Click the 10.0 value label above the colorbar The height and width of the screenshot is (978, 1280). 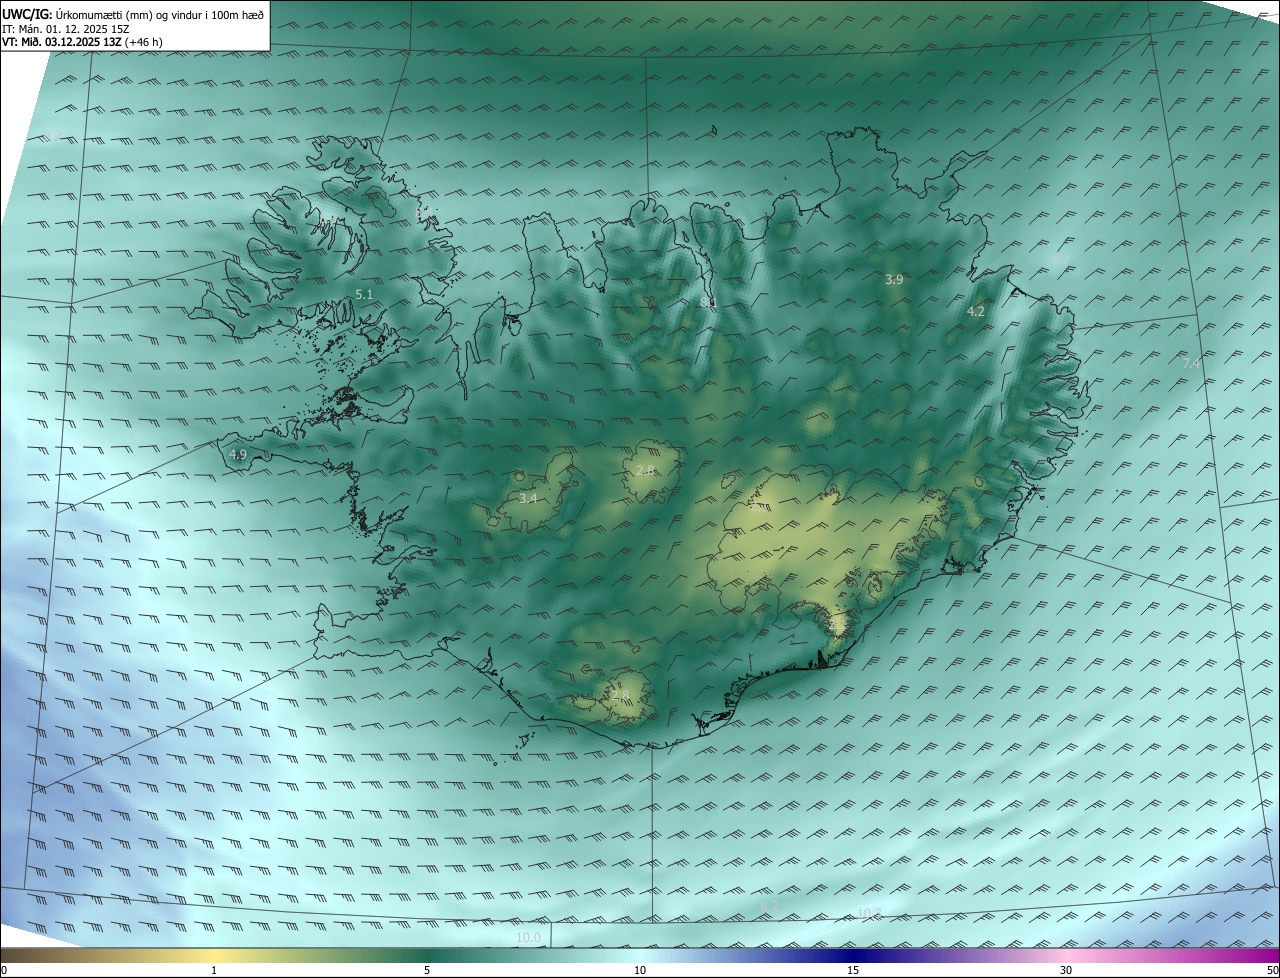[x=529, y=937]
